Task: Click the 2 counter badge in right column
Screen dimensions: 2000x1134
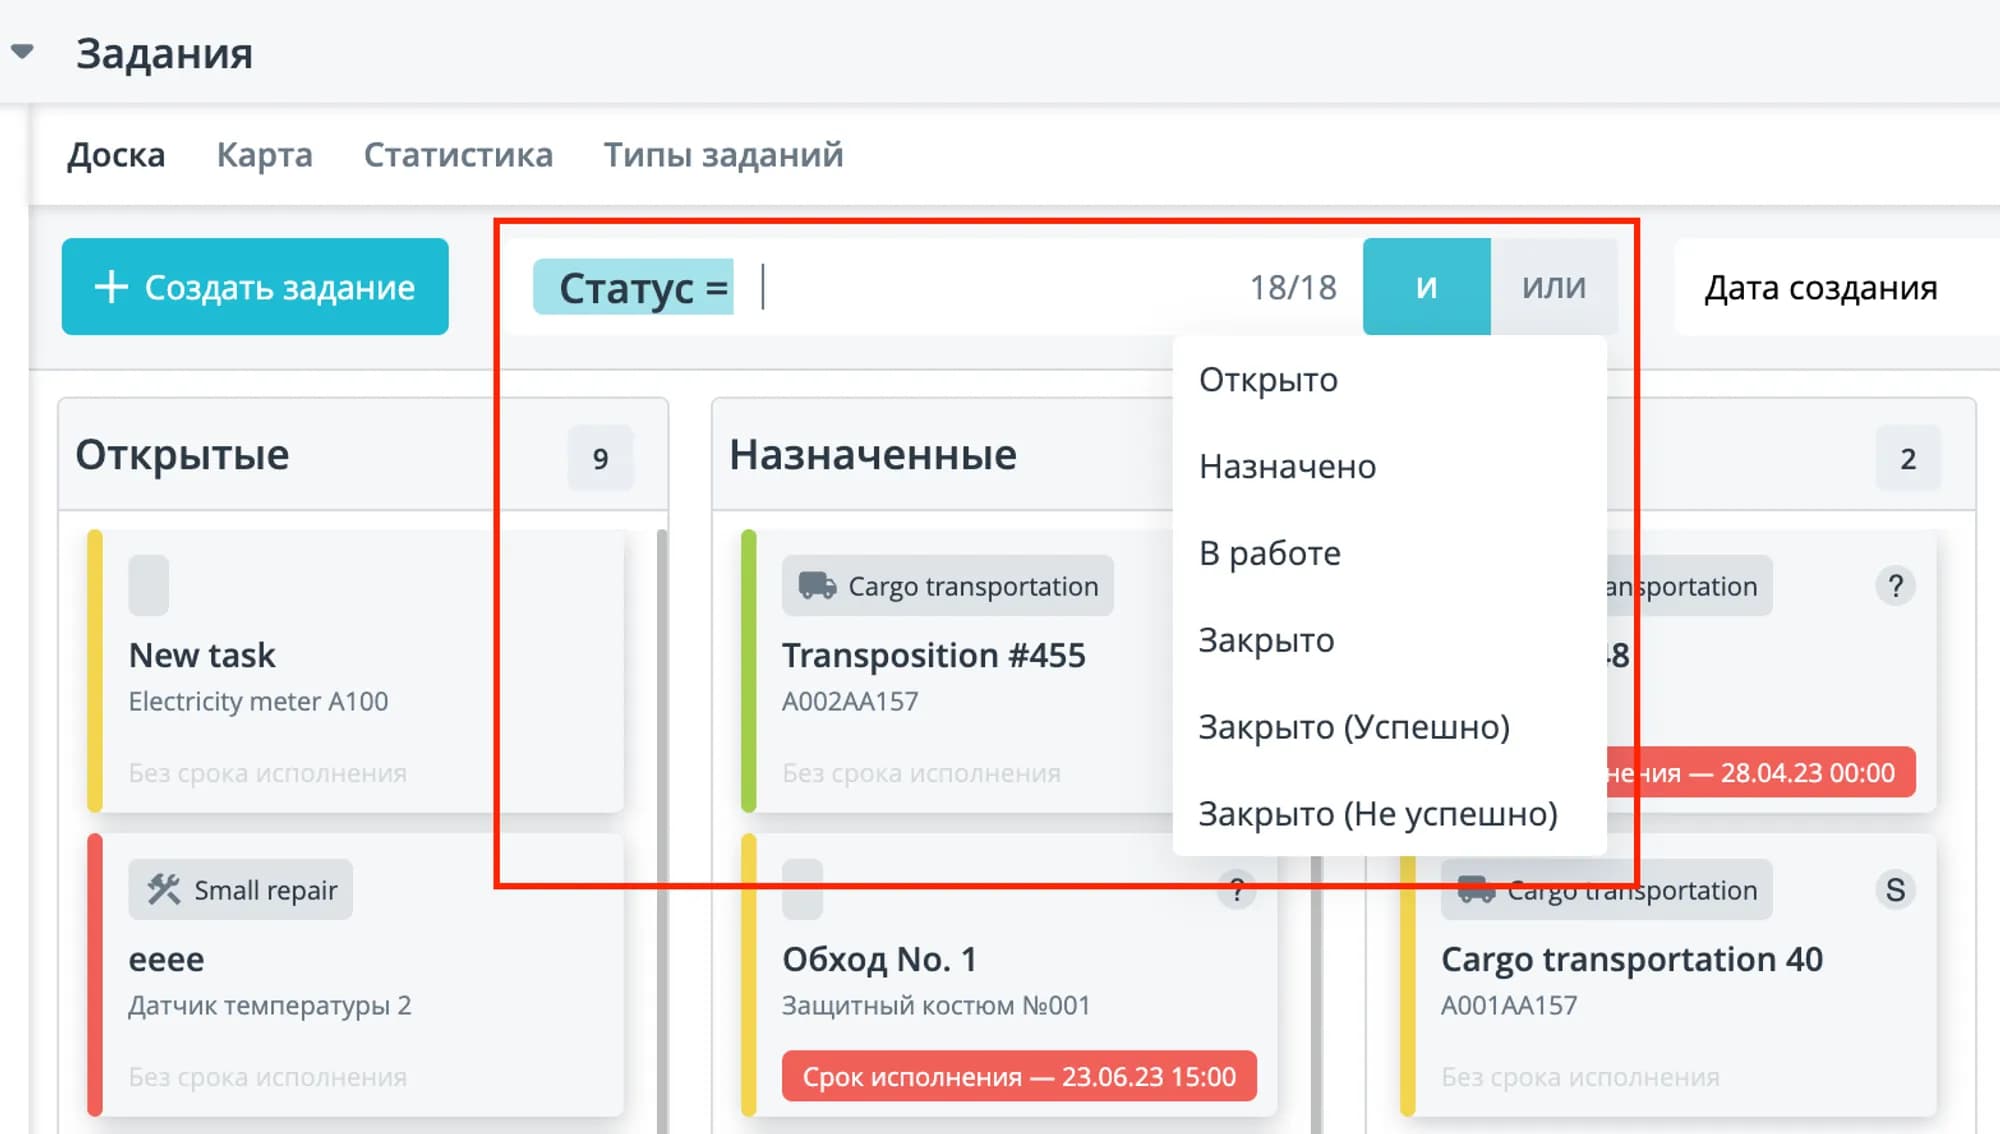Action: pyautogui.click(x=1908, y=458)
